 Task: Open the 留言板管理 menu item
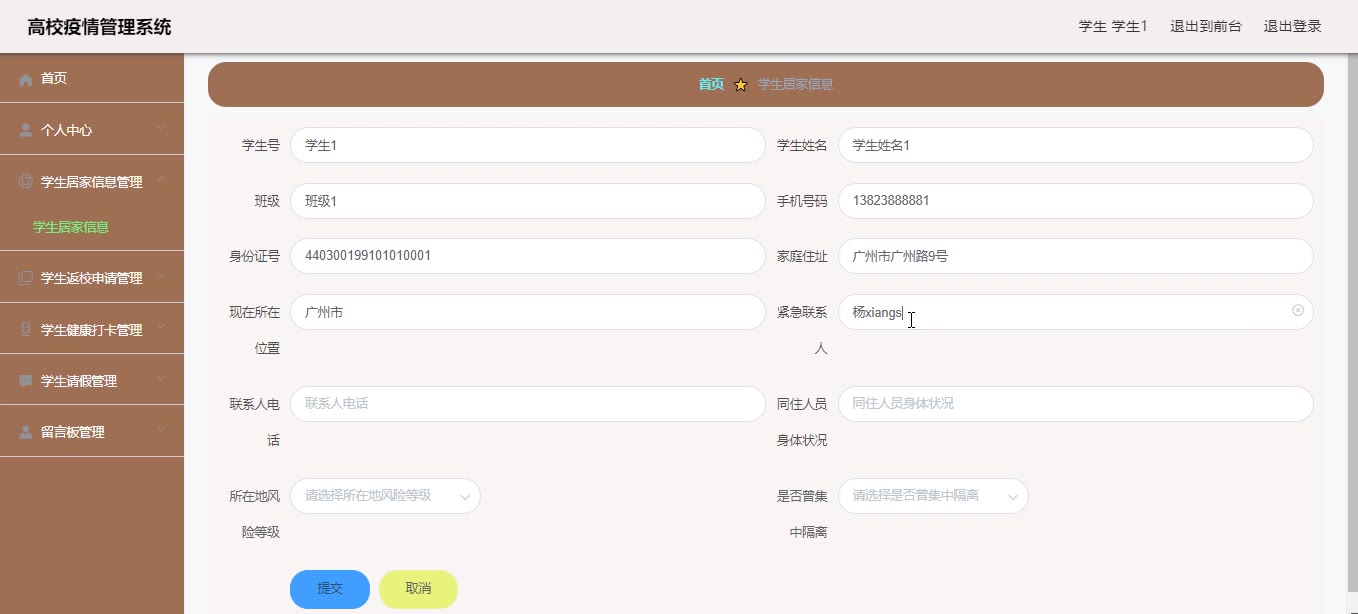tap(92, 432)
